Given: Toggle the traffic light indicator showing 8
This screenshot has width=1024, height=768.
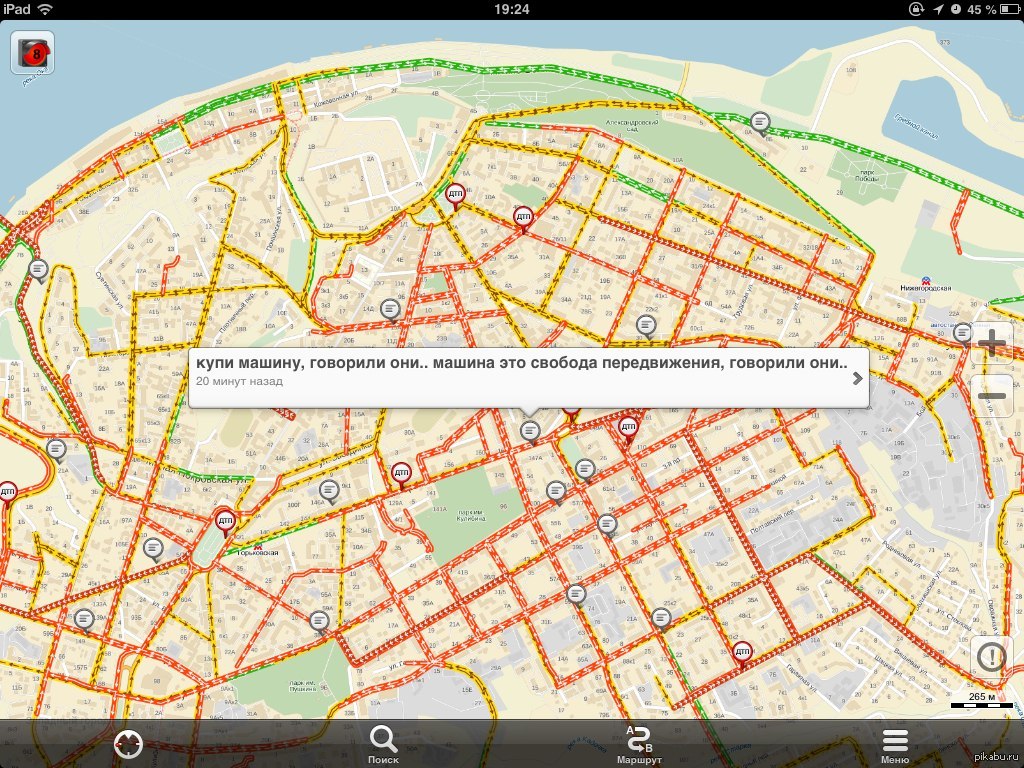Looking at the screenshot, I should [x=32, y=54].
